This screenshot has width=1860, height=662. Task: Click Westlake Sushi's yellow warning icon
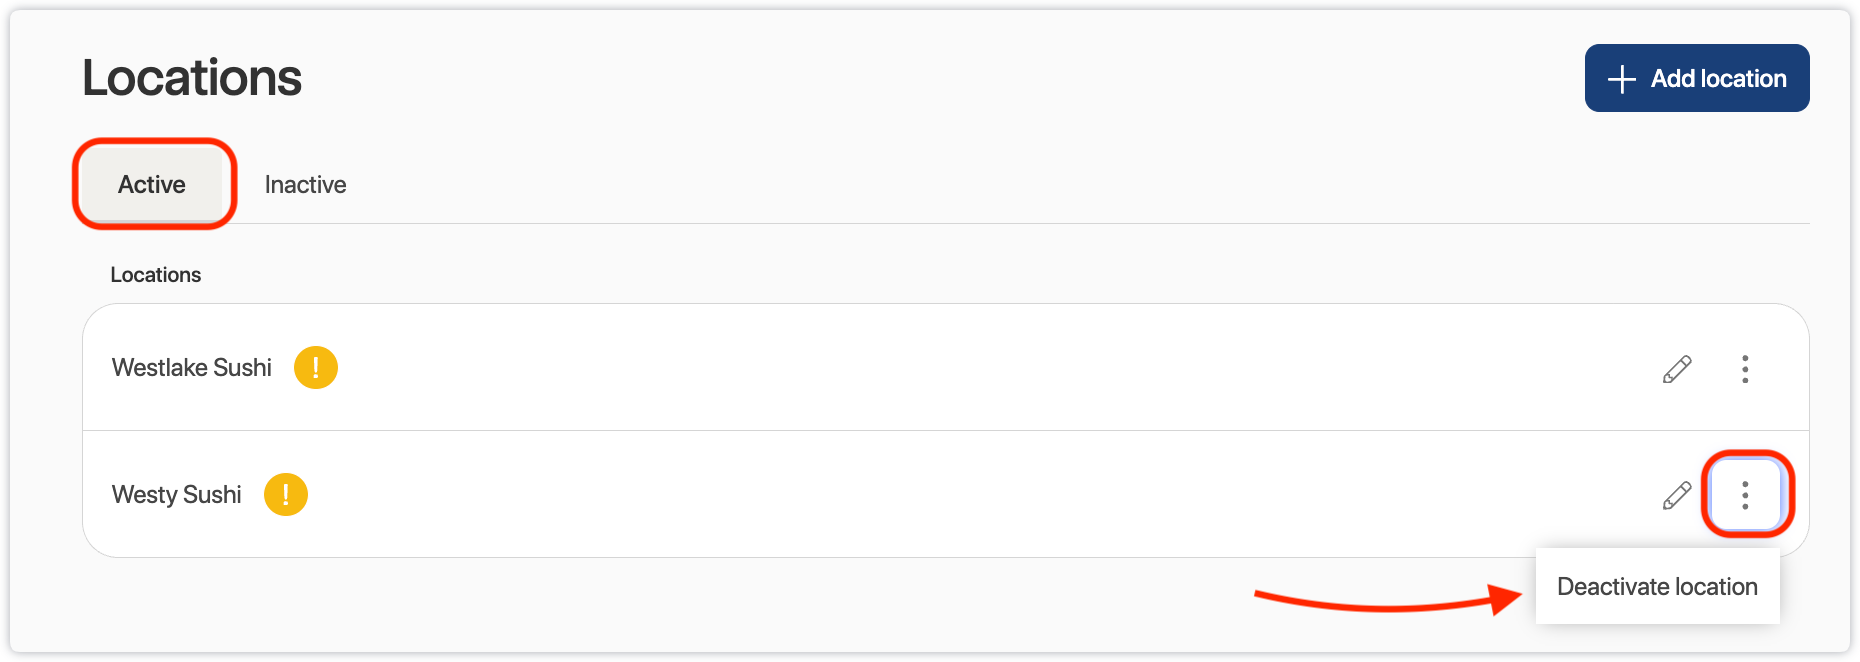316,368
